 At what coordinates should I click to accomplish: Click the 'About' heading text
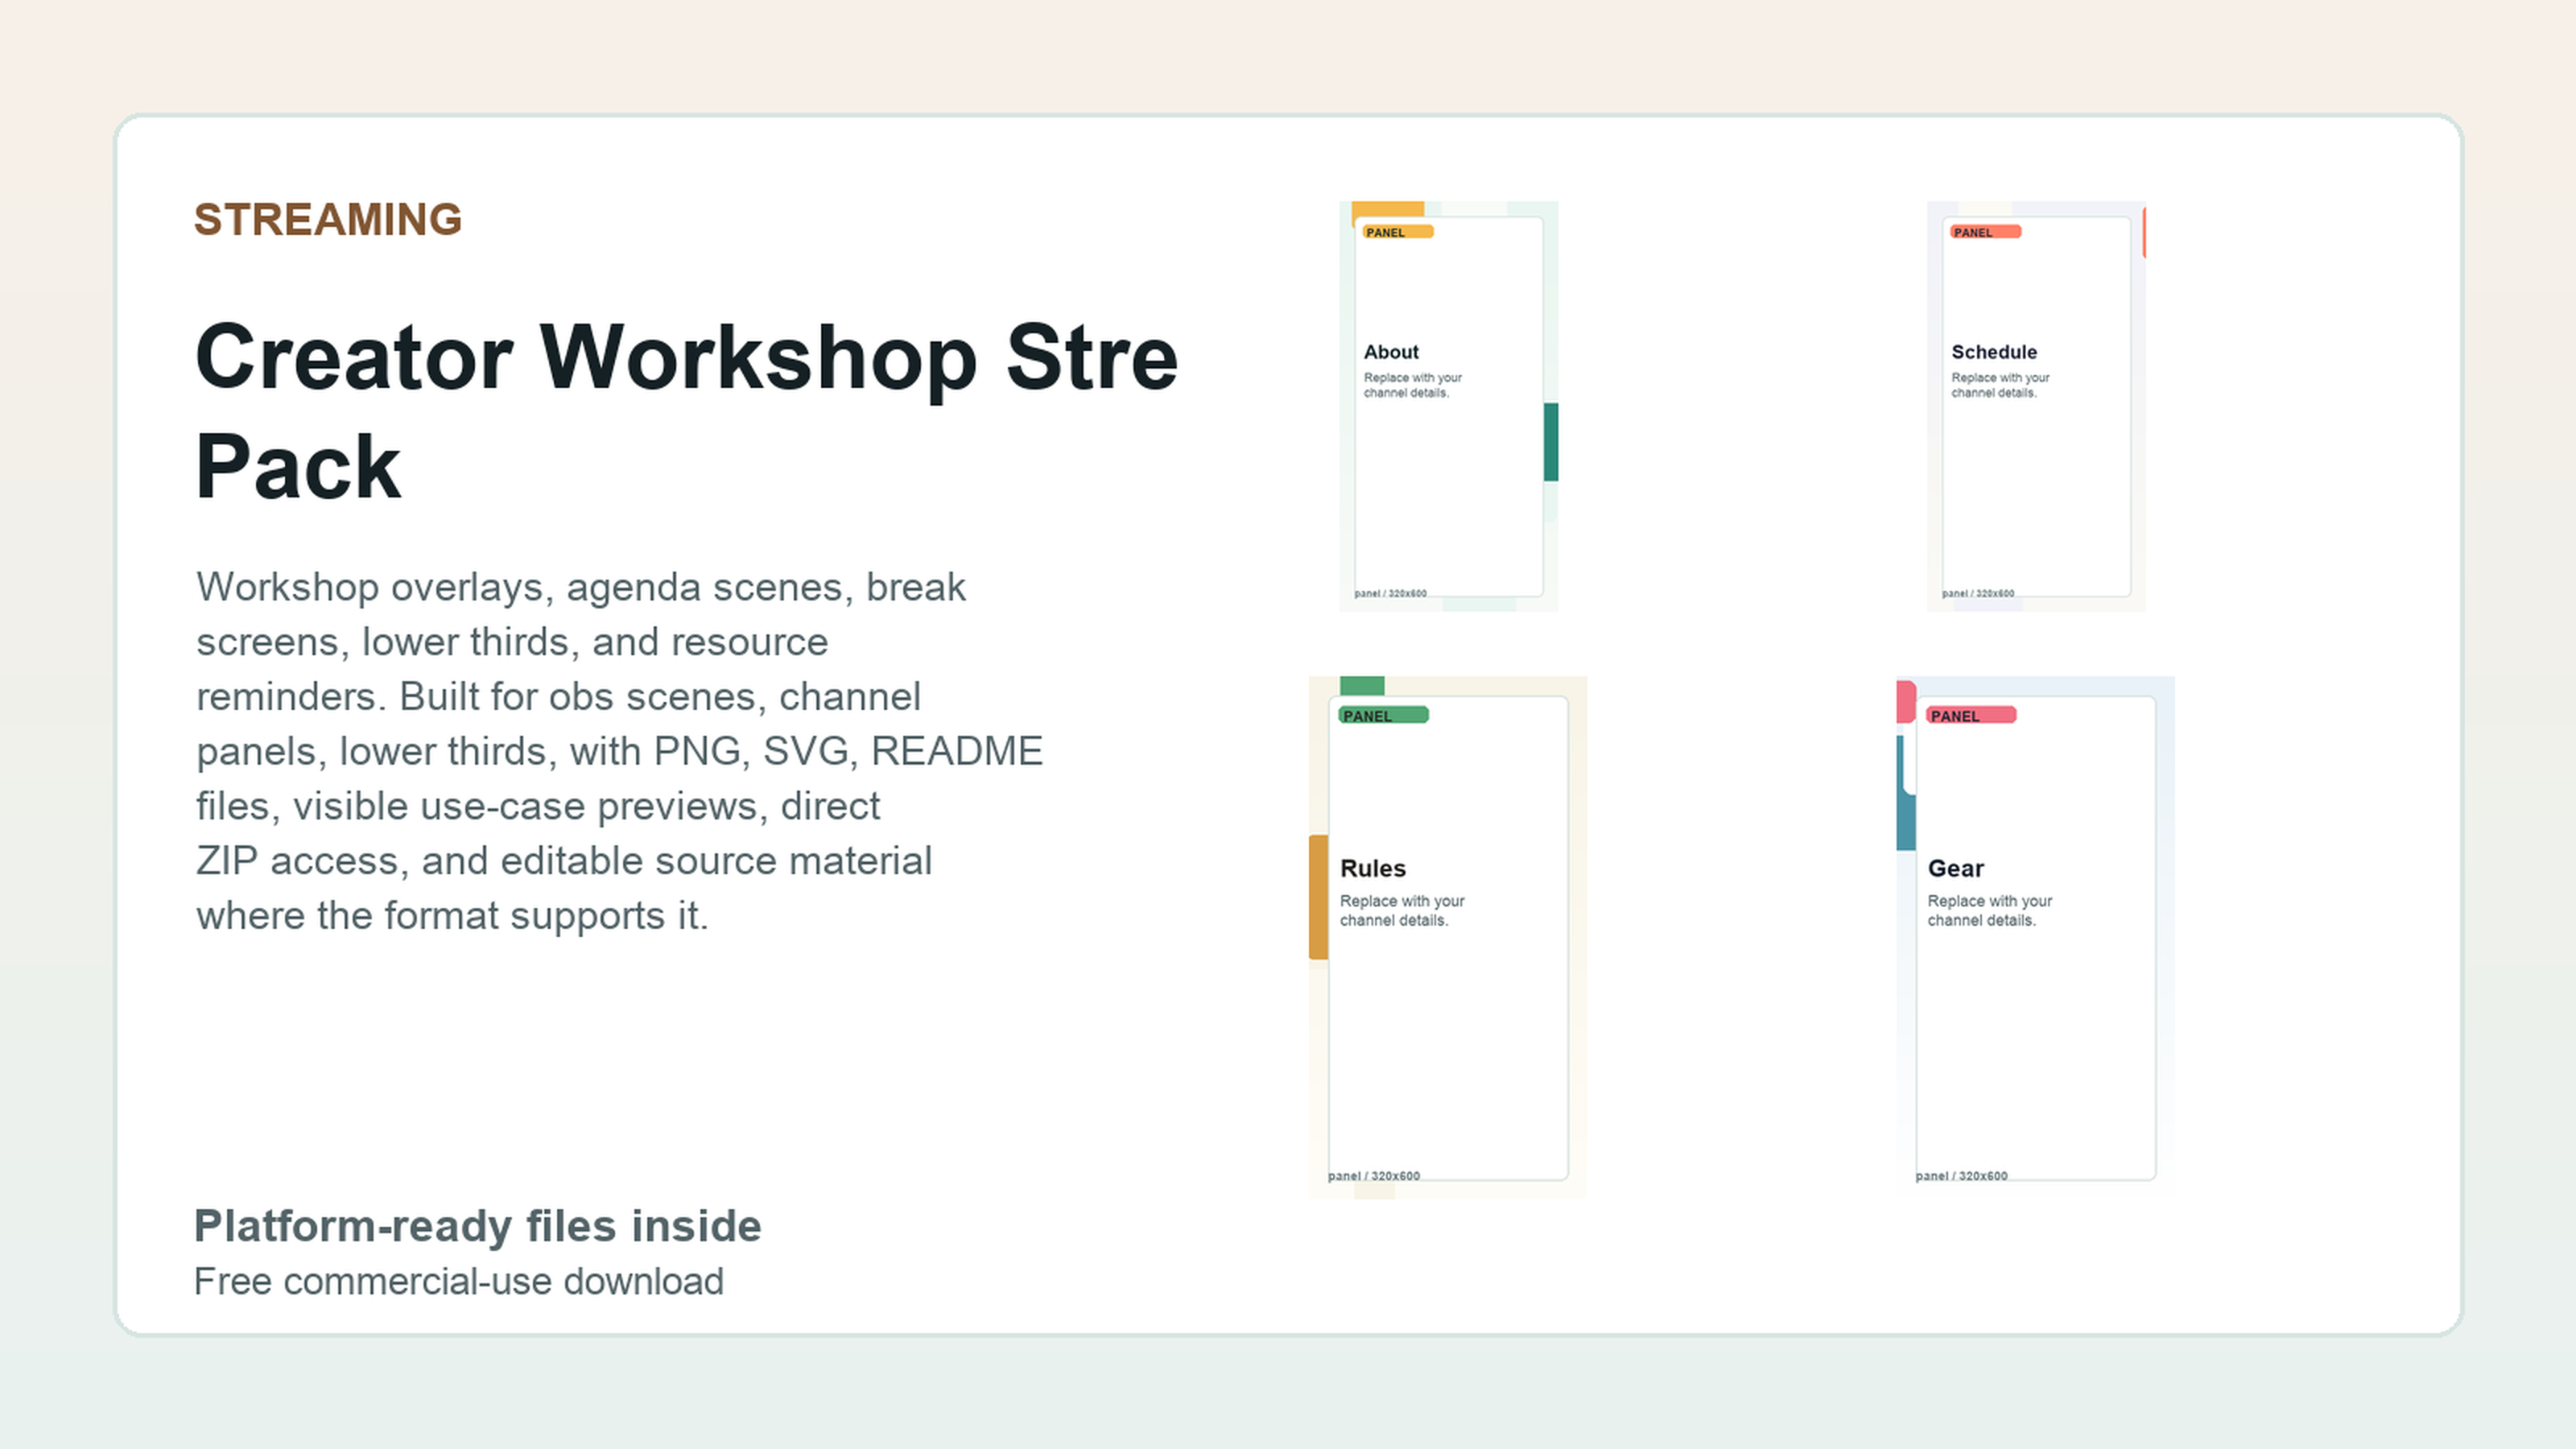(1391, 352)
